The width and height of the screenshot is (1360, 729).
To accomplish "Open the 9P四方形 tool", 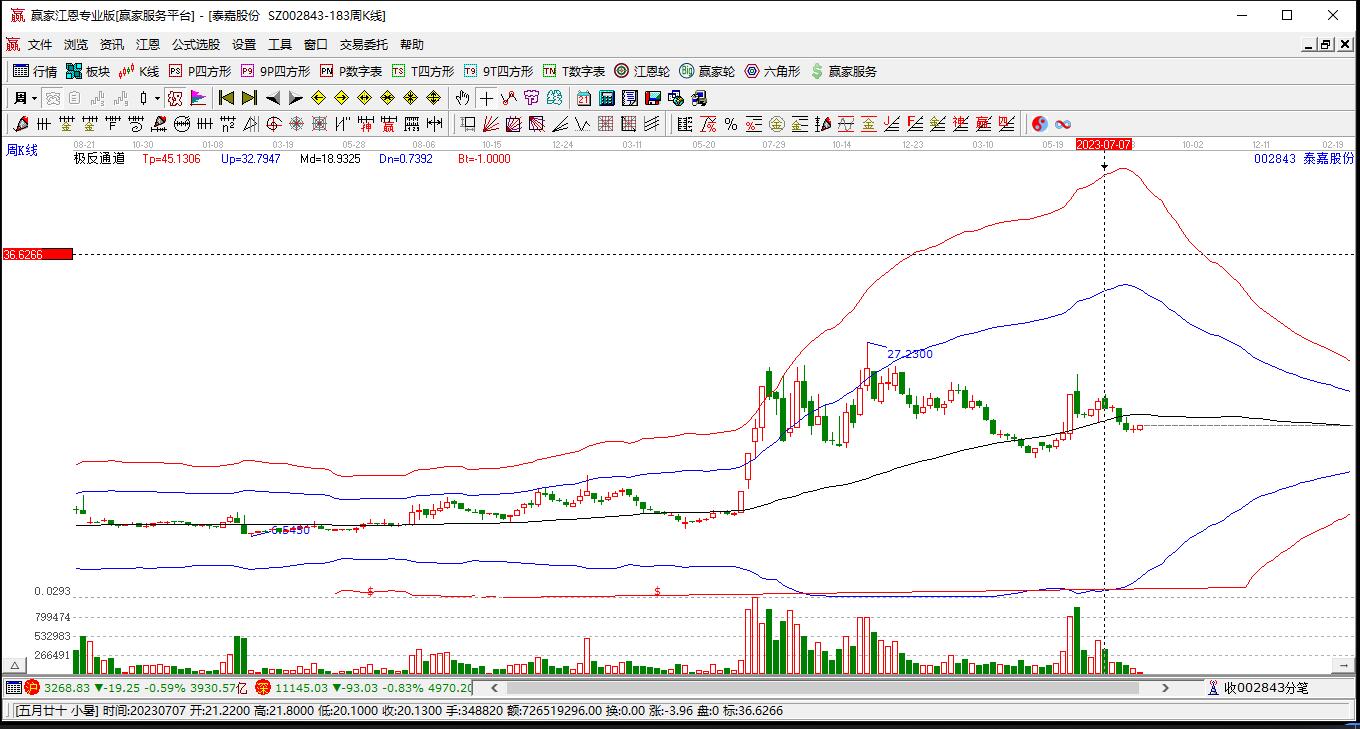I will click(275, 71).
